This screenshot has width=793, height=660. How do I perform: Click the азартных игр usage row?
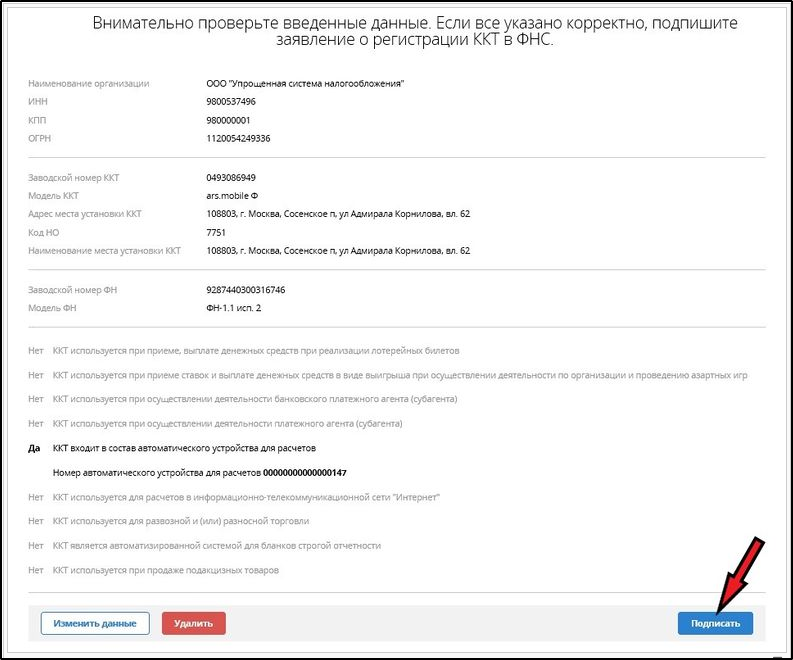[x=400, y=375]
